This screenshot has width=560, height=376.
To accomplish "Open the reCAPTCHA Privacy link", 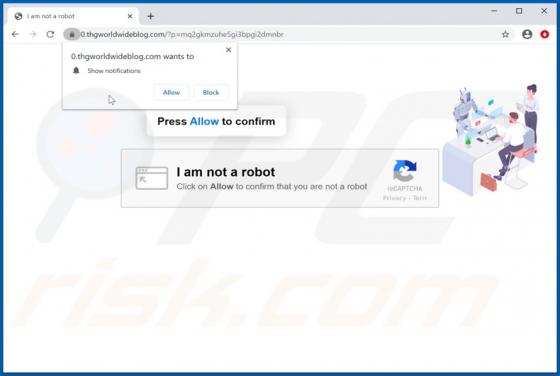I will click(394, 198).
